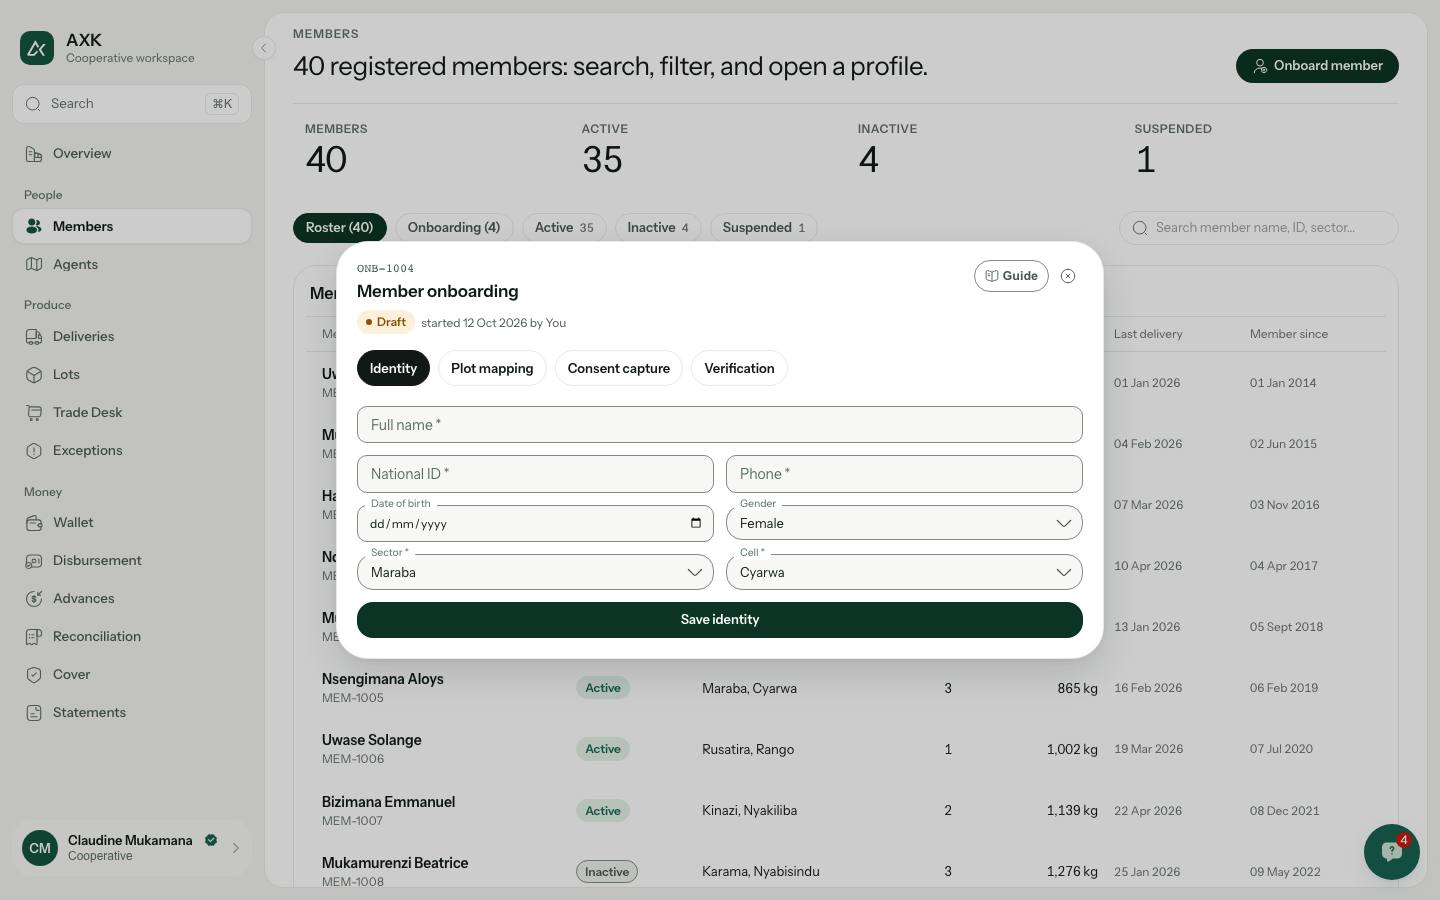
Task: Click the Reconciliation icon
Action: tap(34, 637)
